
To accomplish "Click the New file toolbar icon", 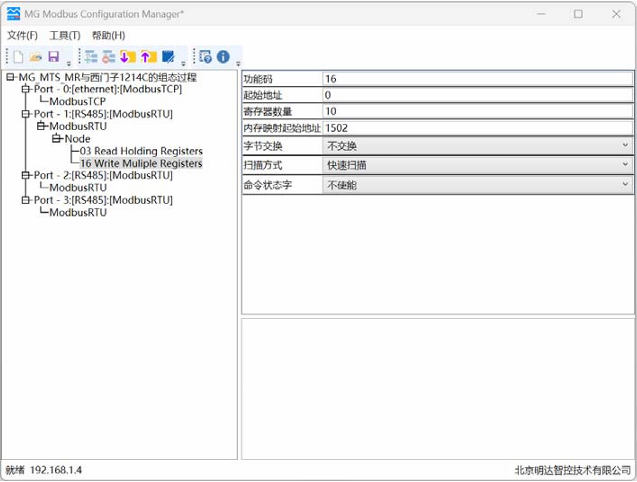I will (18, 57).
